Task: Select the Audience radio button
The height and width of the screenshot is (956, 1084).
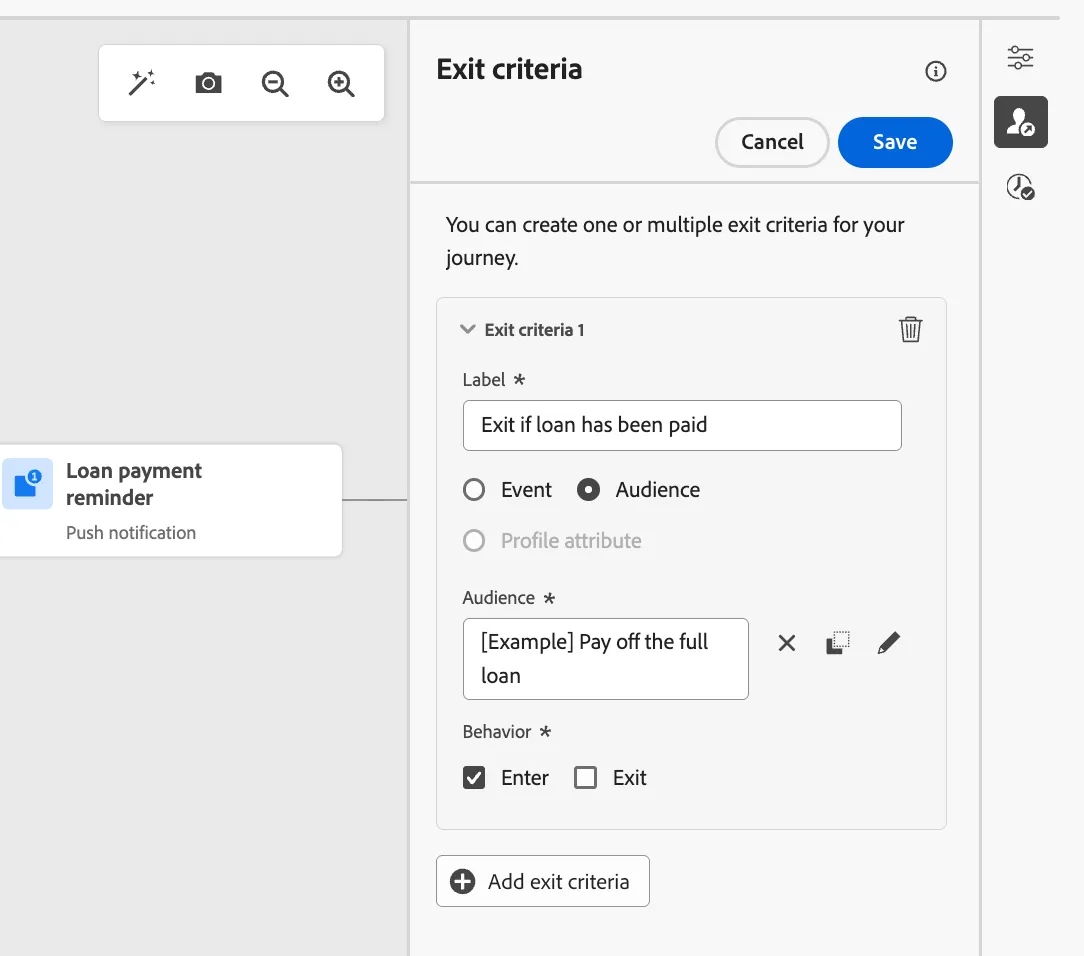Action: [x=588, y=489]
